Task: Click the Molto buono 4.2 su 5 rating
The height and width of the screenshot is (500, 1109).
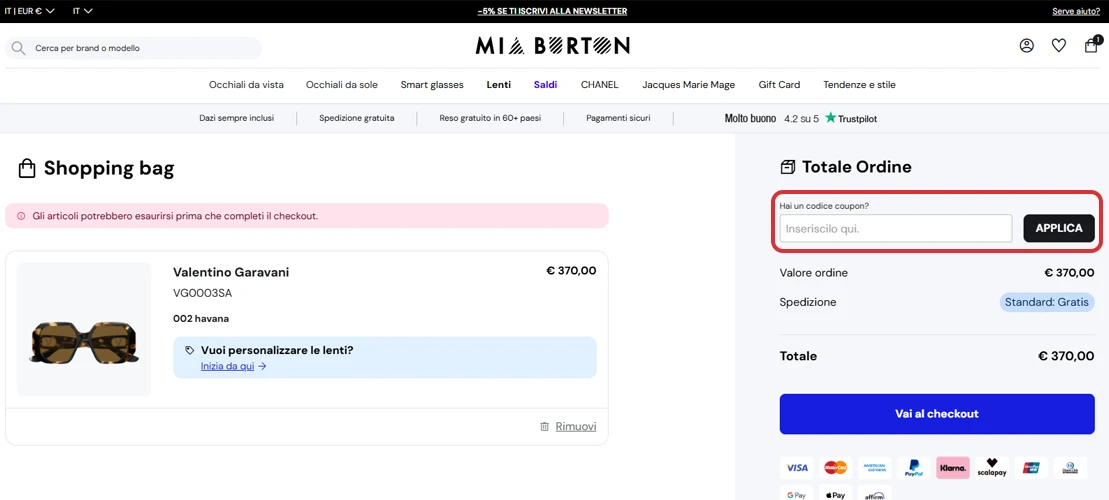Action: (x=772, y=119)
